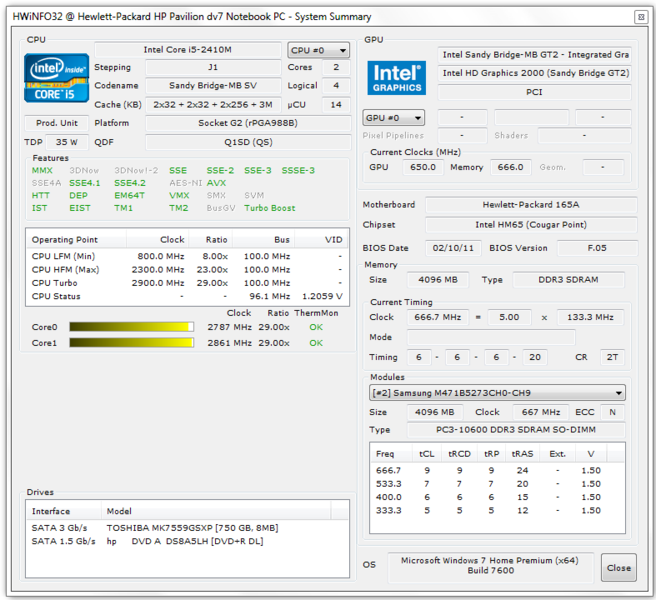Select the VID column header
This screenshot has height=600, width=656.
[321, 240]
